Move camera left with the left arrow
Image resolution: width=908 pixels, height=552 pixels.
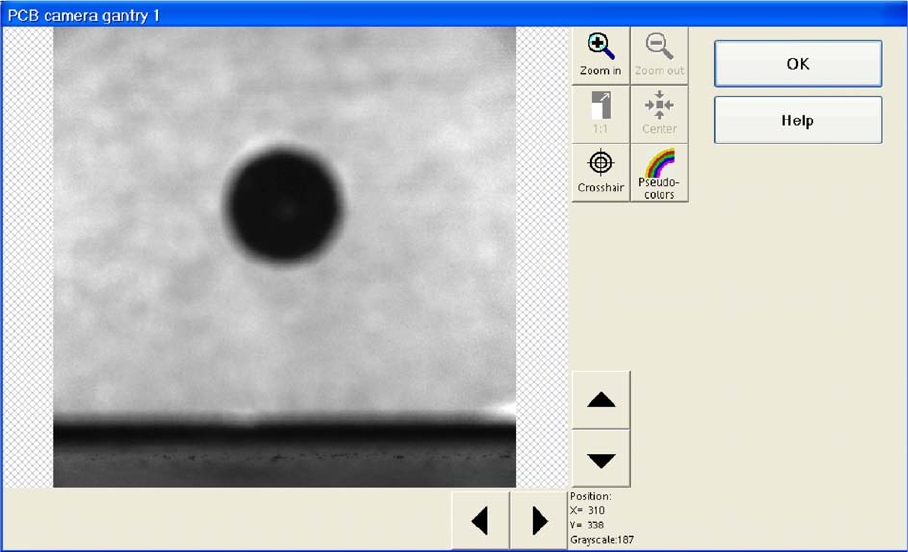480,520
